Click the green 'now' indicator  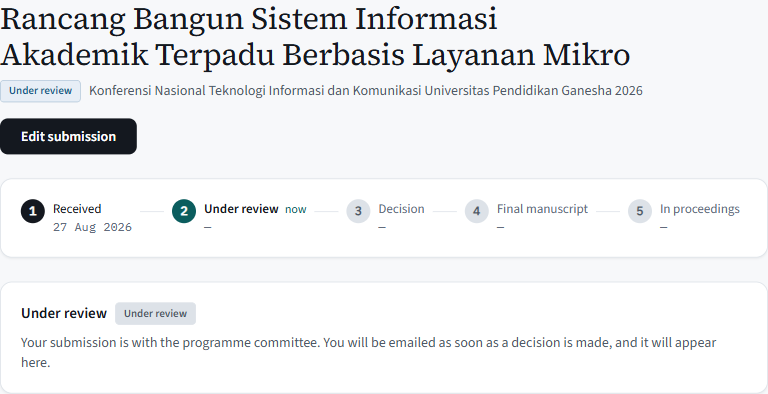coord(296,209)
